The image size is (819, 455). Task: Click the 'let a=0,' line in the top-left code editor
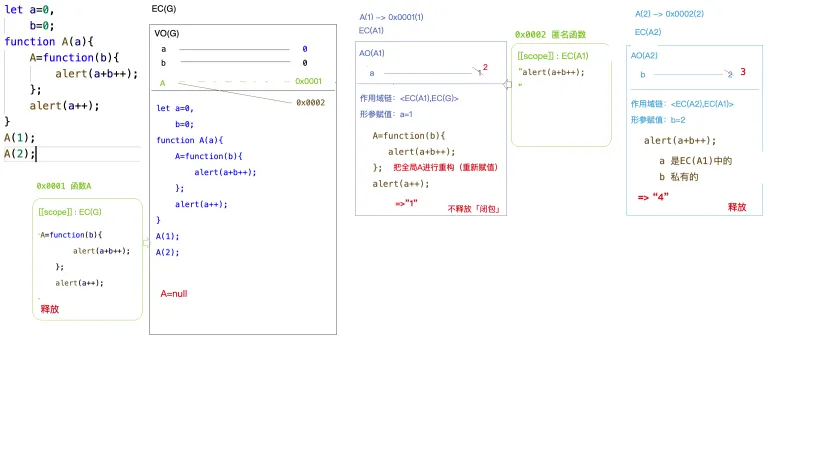coord(29,10)
